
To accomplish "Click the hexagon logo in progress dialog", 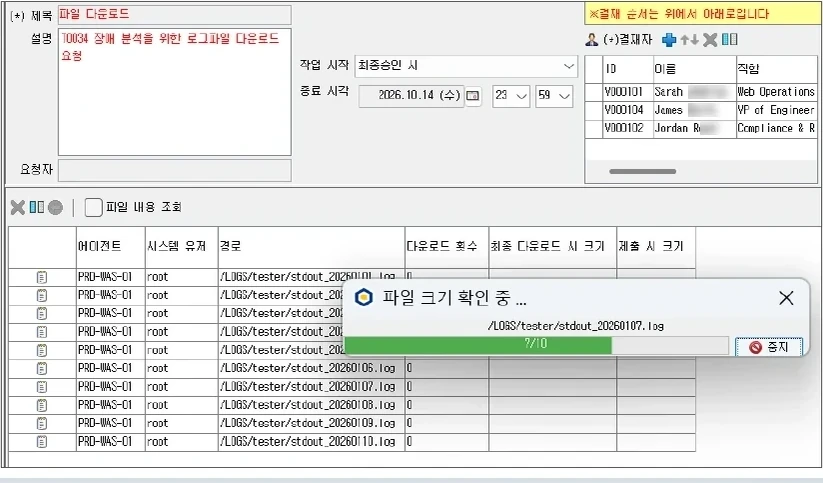I will [x=364, y=298].
